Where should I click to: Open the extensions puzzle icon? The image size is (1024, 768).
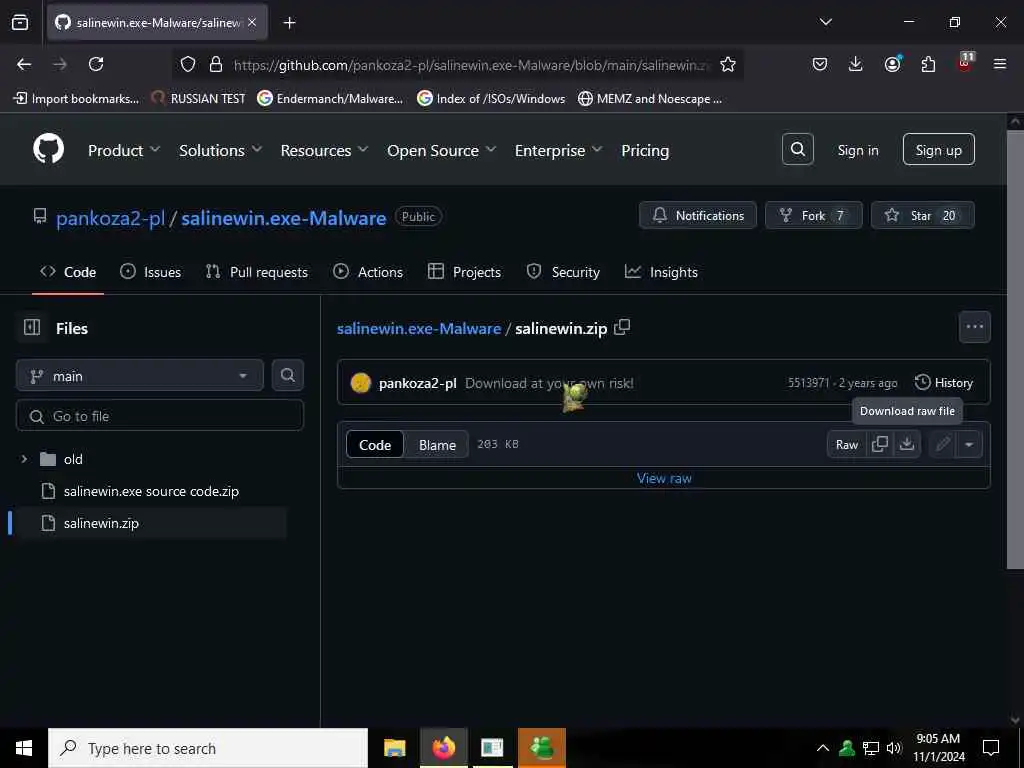tap(928, 64)
